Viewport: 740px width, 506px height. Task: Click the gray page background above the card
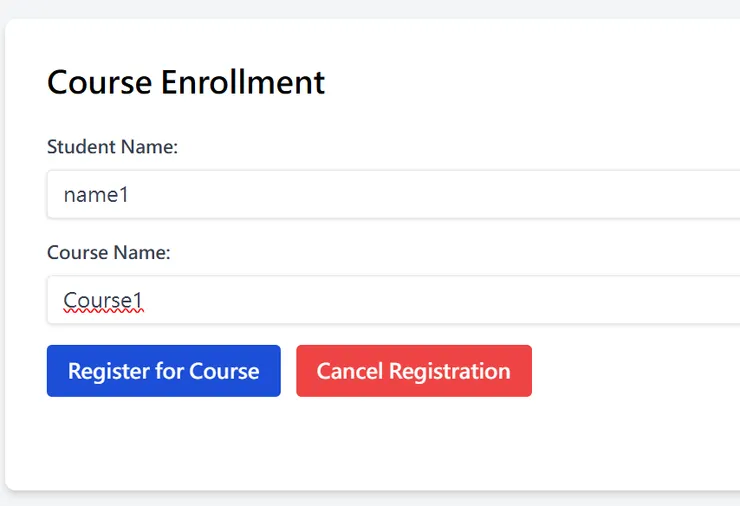[370, 8]
